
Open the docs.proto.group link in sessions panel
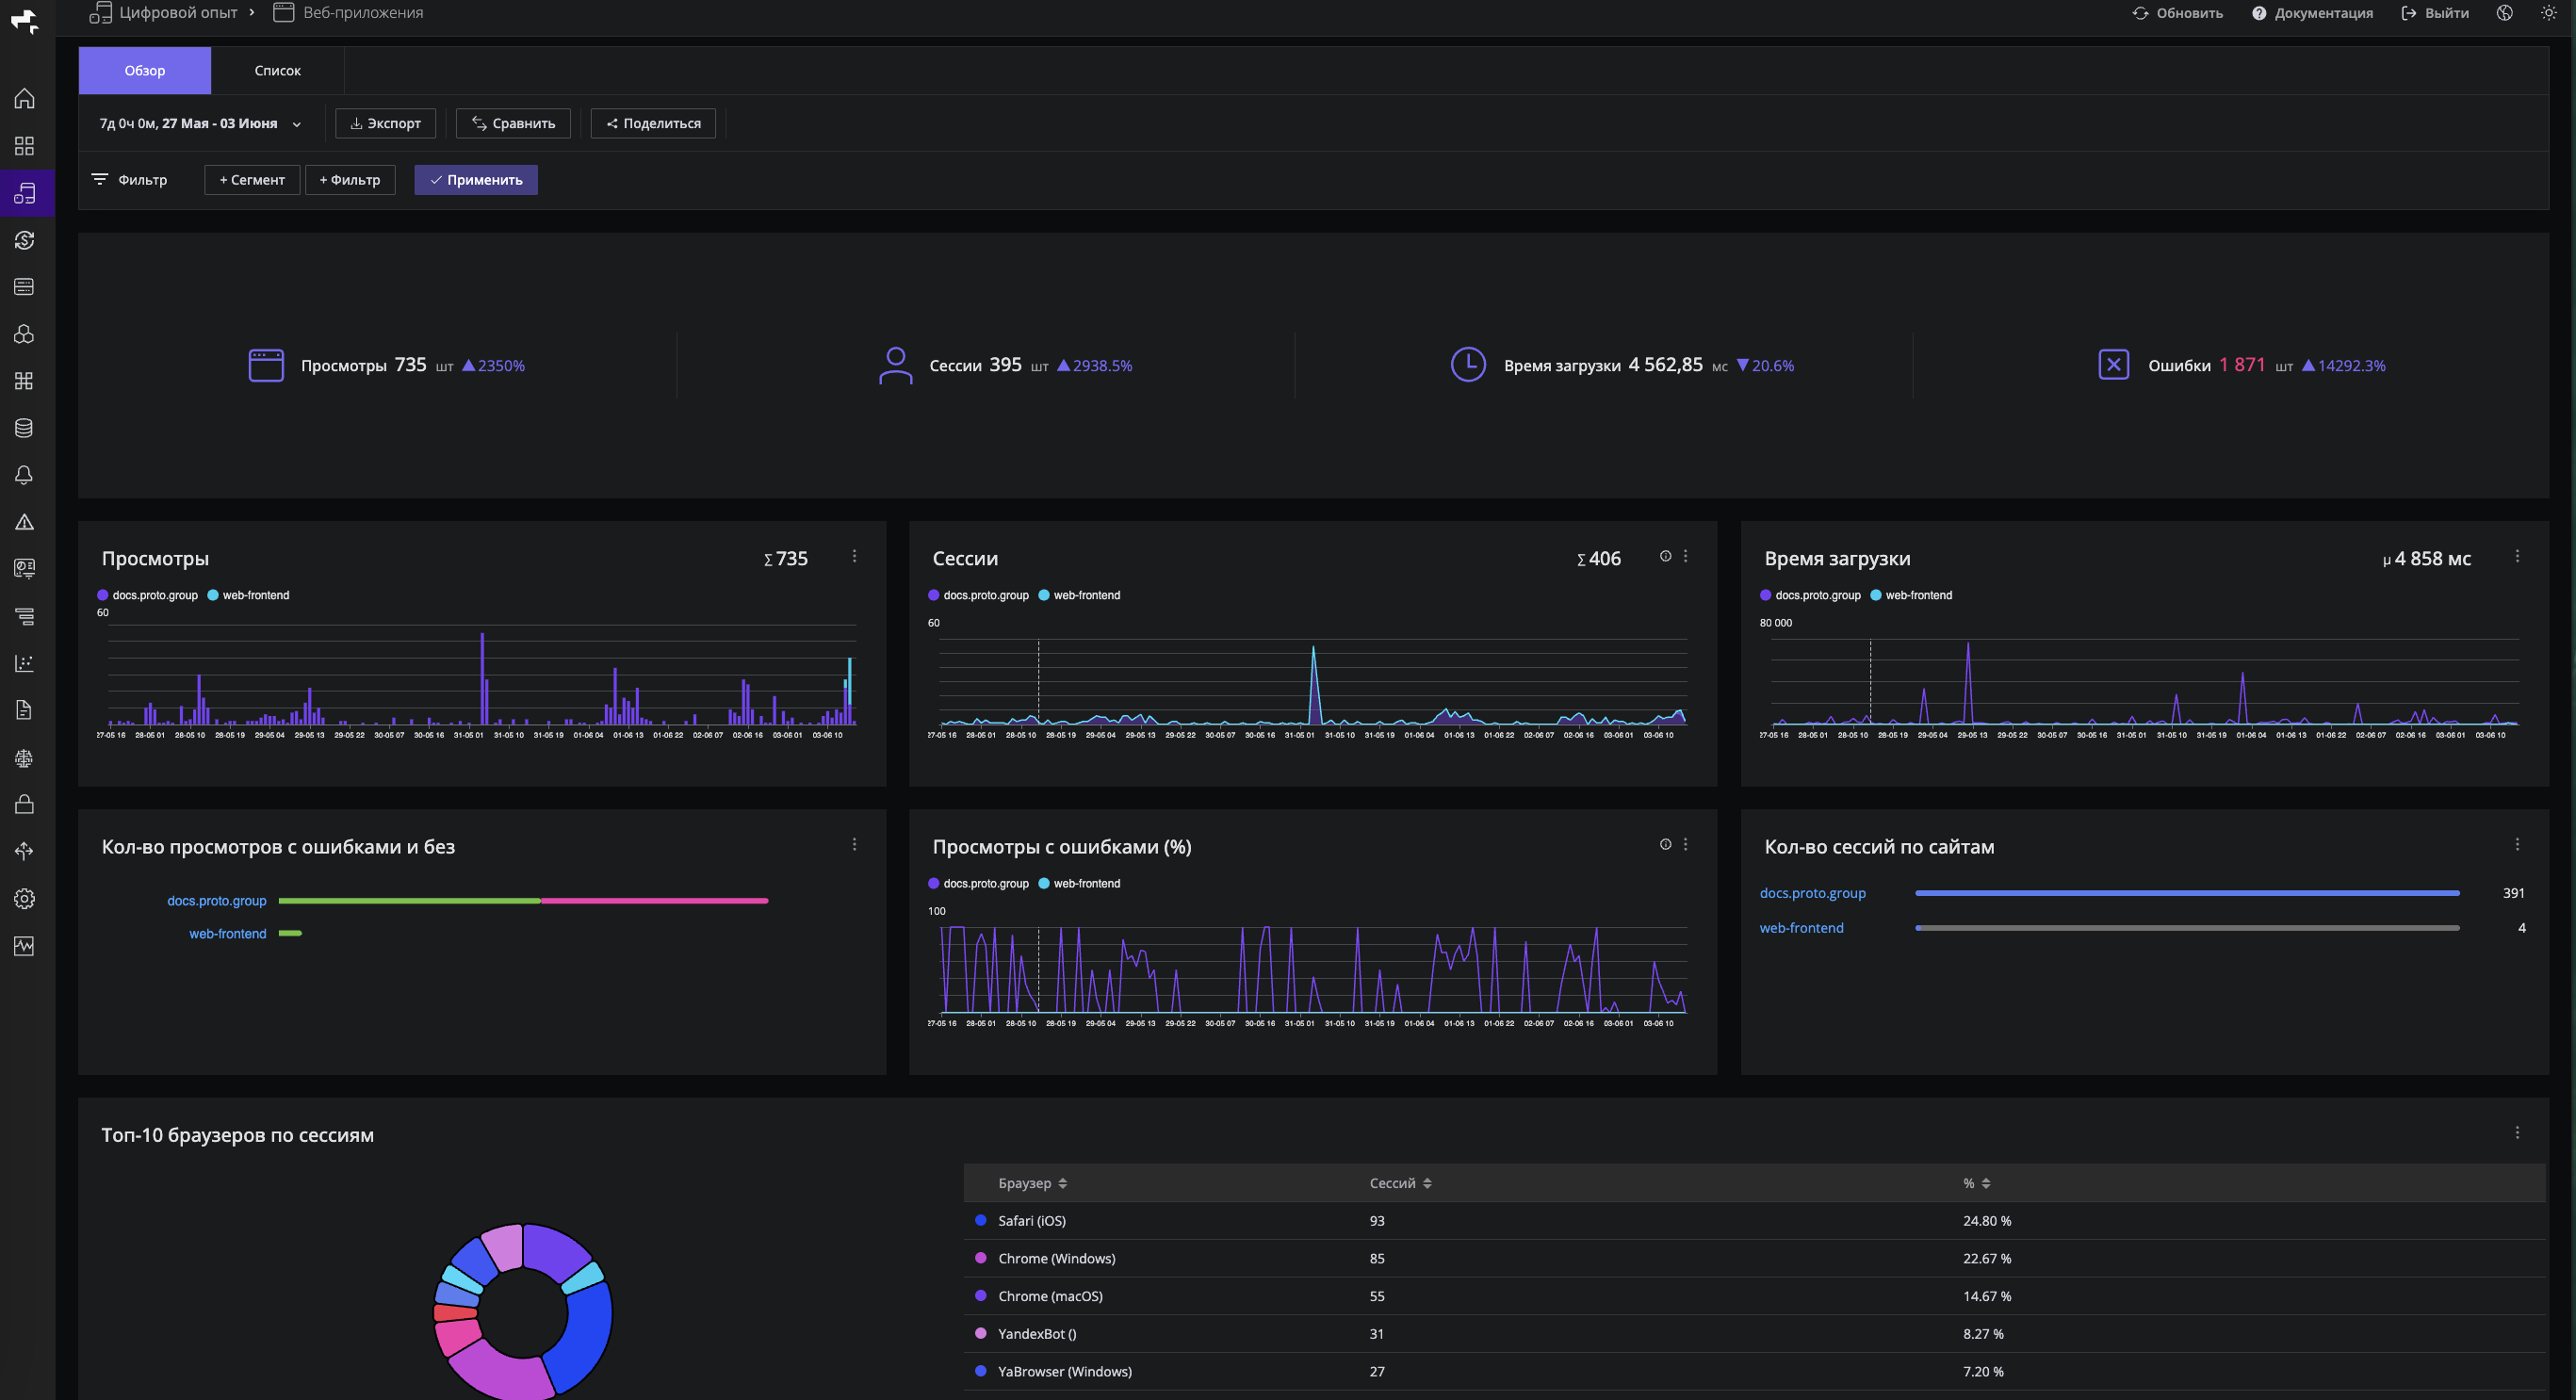click(1812, 893)
